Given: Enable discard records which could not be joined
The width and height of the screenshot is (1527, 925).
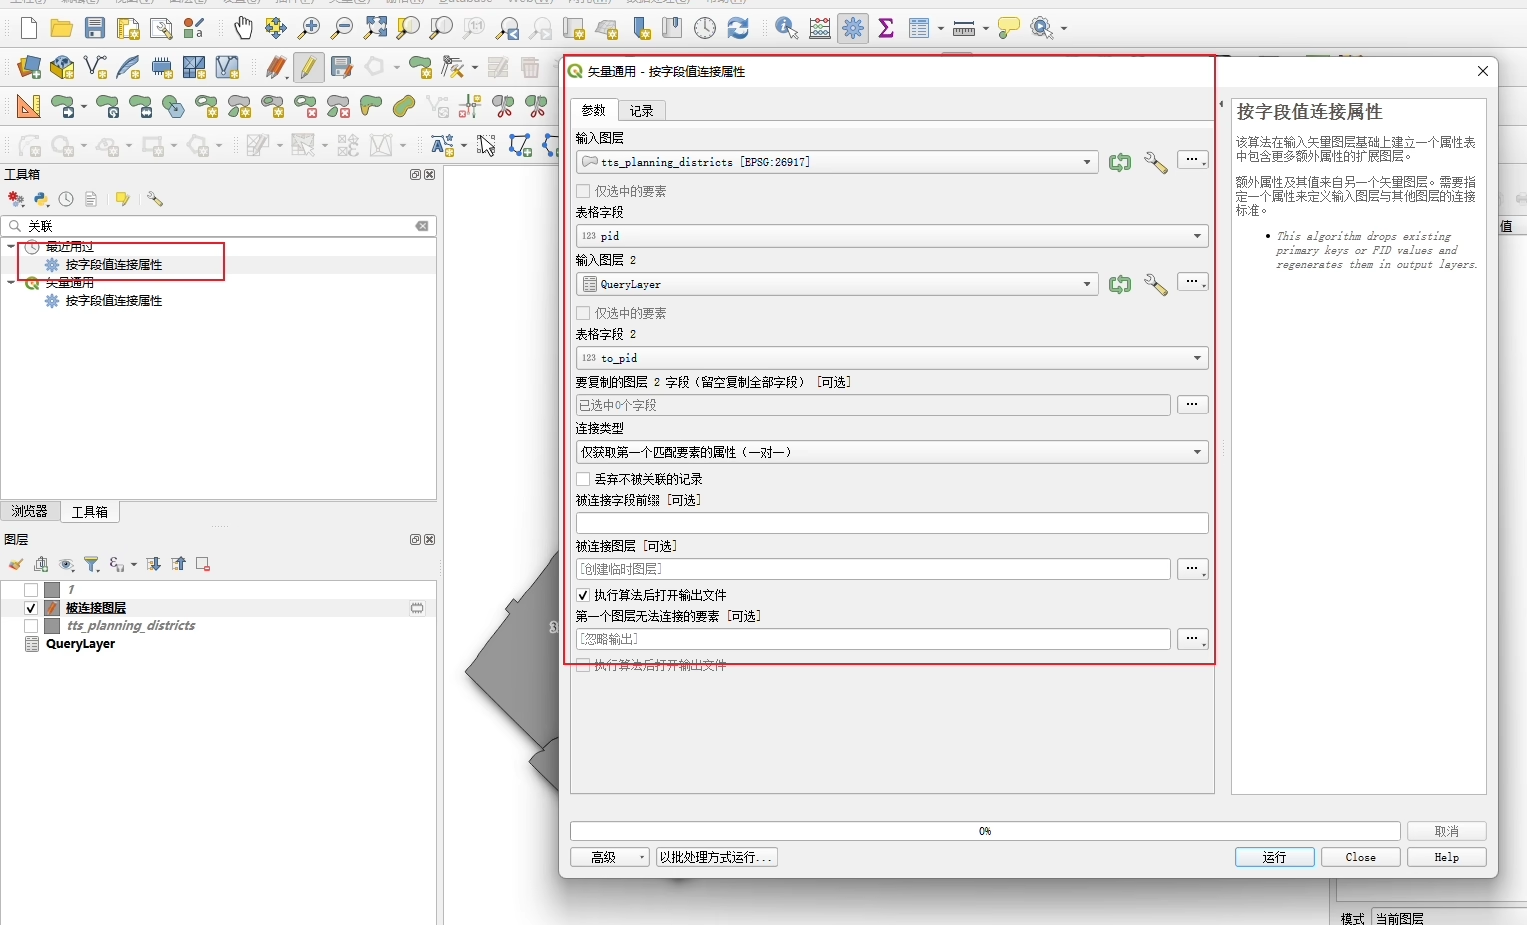Looking at the screenshot, I should pyautogui.click(x=583, y=479).
